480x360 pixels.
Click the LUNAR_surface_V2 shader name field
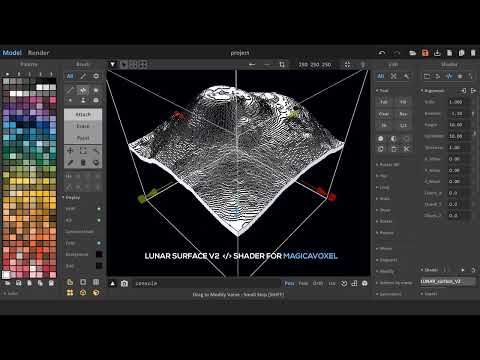click(x=448, y=282)
